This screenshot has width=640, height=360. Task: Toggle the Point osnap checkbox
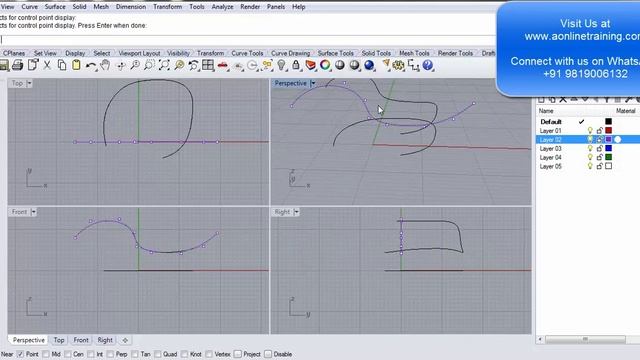pos(20,354)
